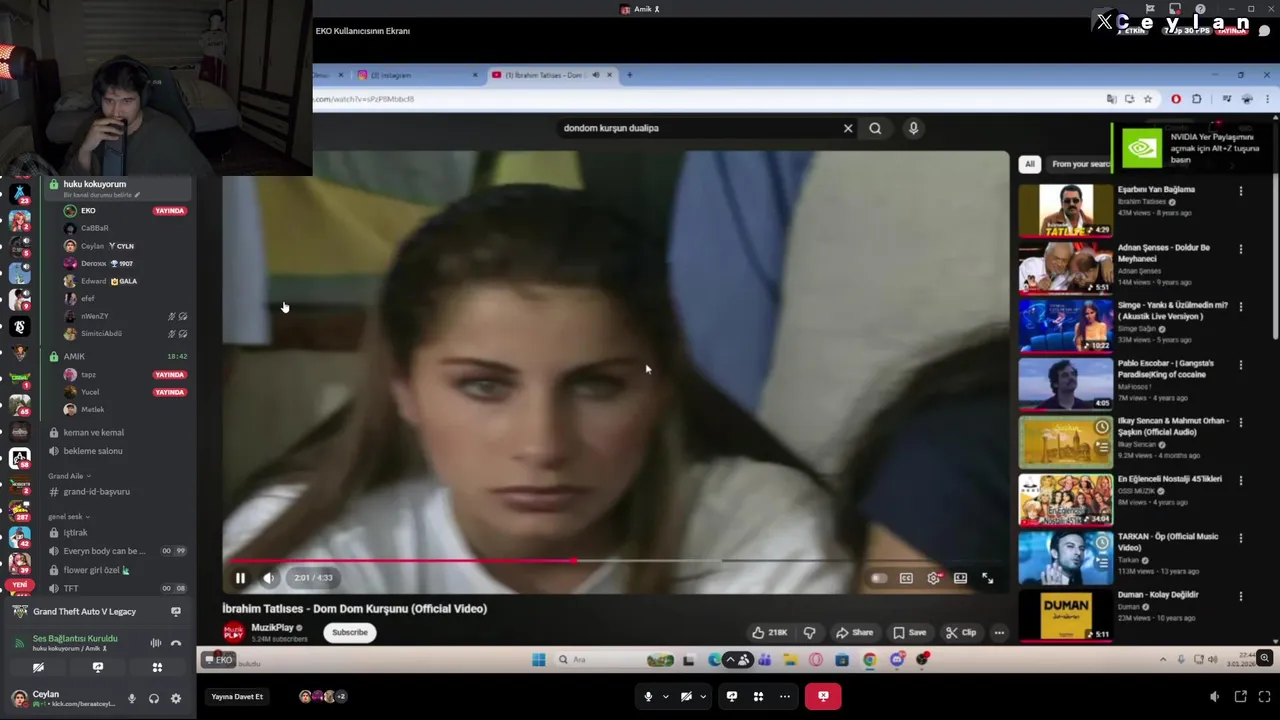Click the search field containing 'dondom kurşun dualipa'

(x=698, y=128)
